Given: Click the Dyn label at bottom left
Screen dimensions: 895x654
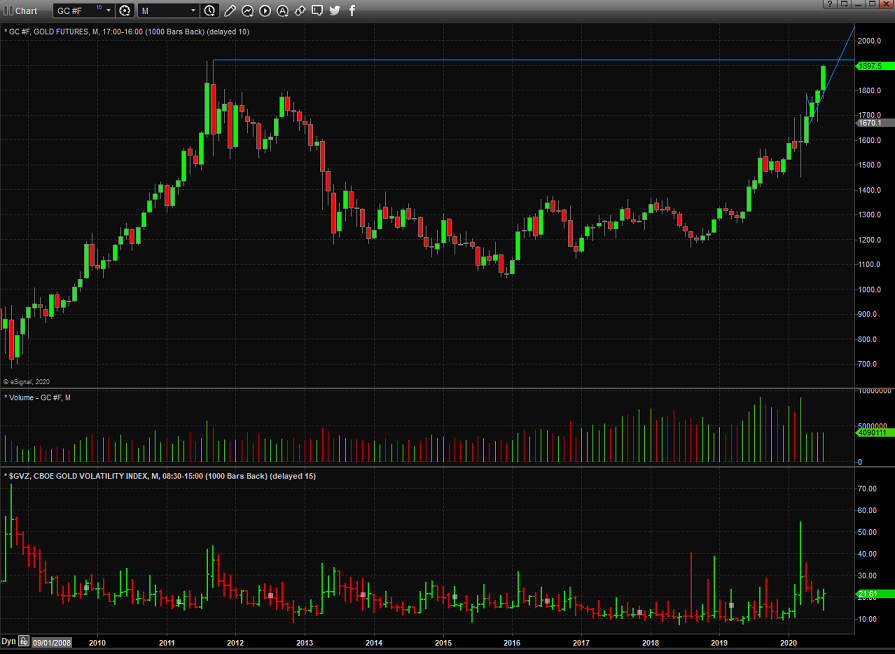Looking at the screenshot, I should pyautogui.click(x=8, y=641).
